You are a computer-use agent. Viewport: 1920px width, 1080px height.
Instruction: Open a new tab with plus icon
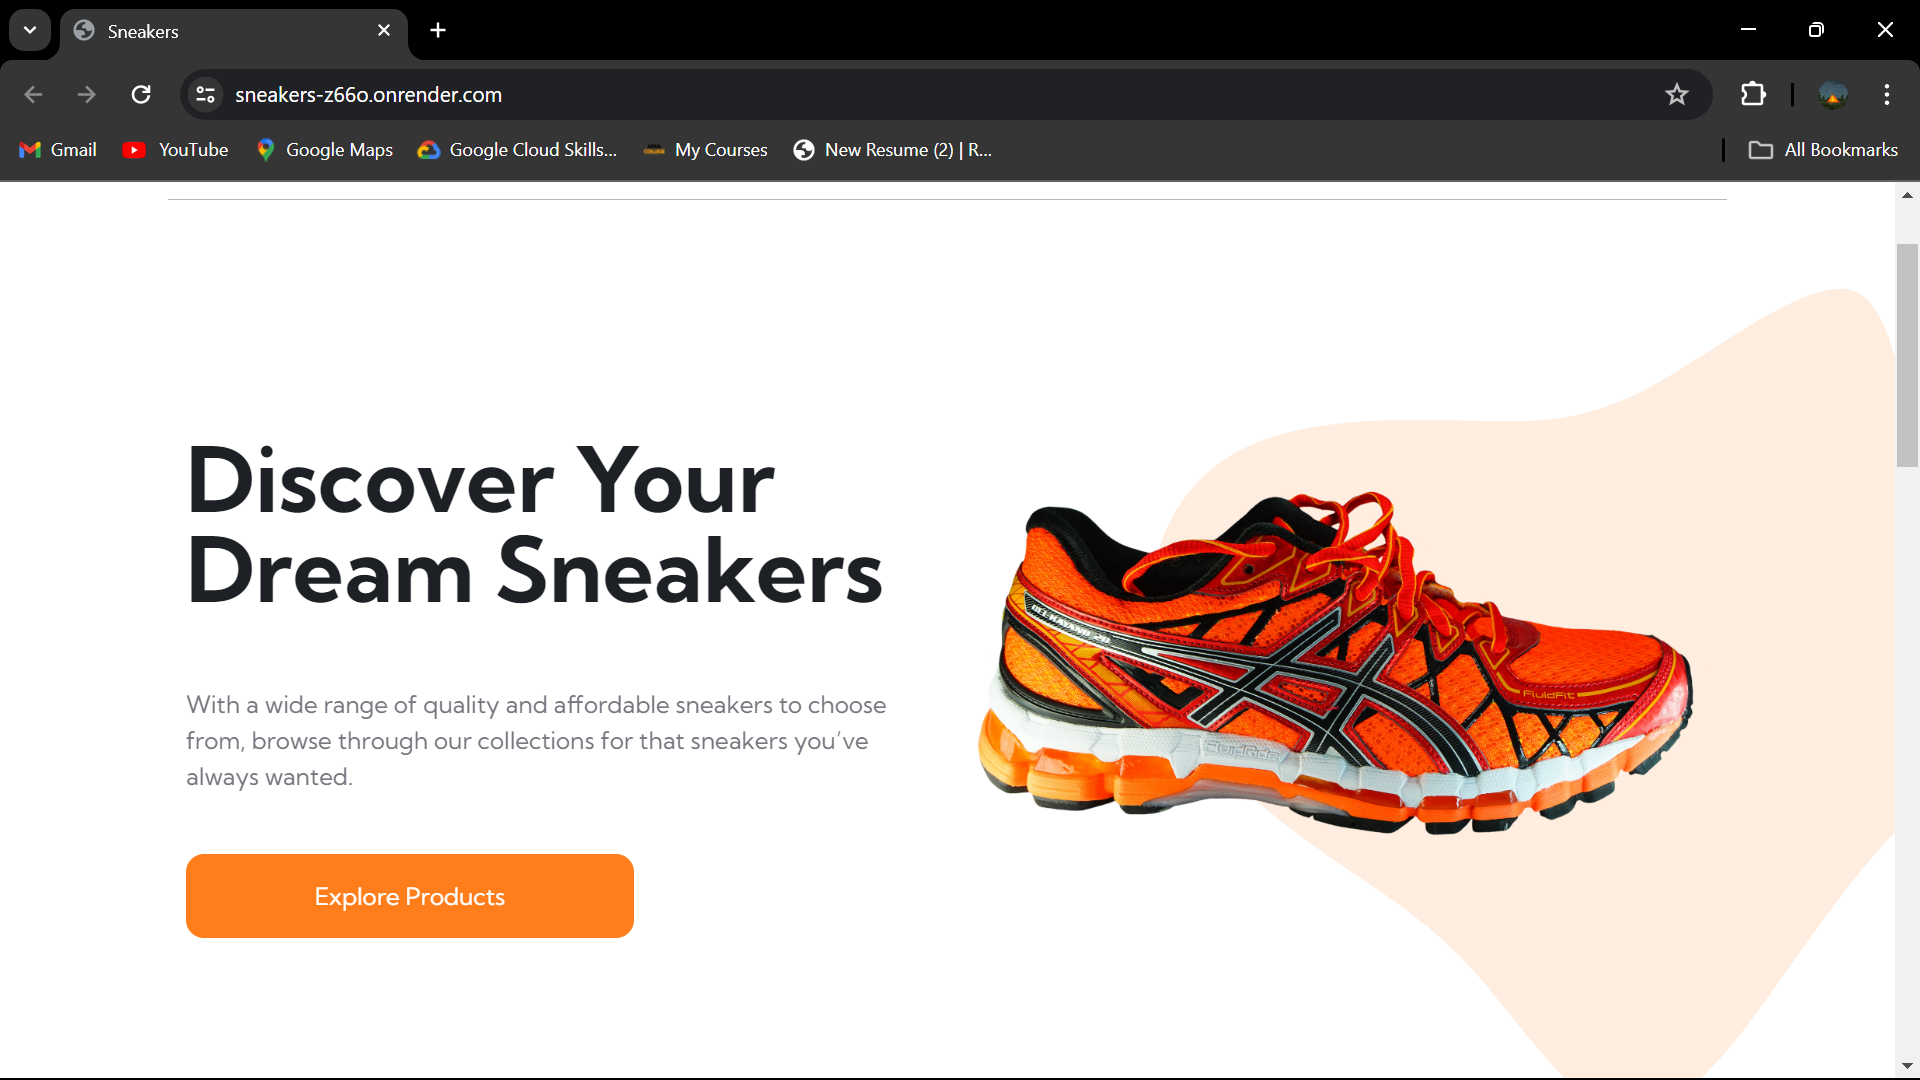pos(438,30)
